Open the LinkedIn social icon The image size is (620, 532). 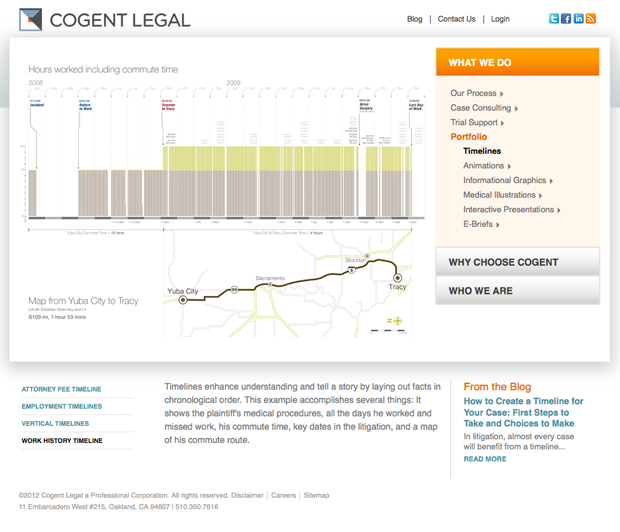tap(578, 19)
